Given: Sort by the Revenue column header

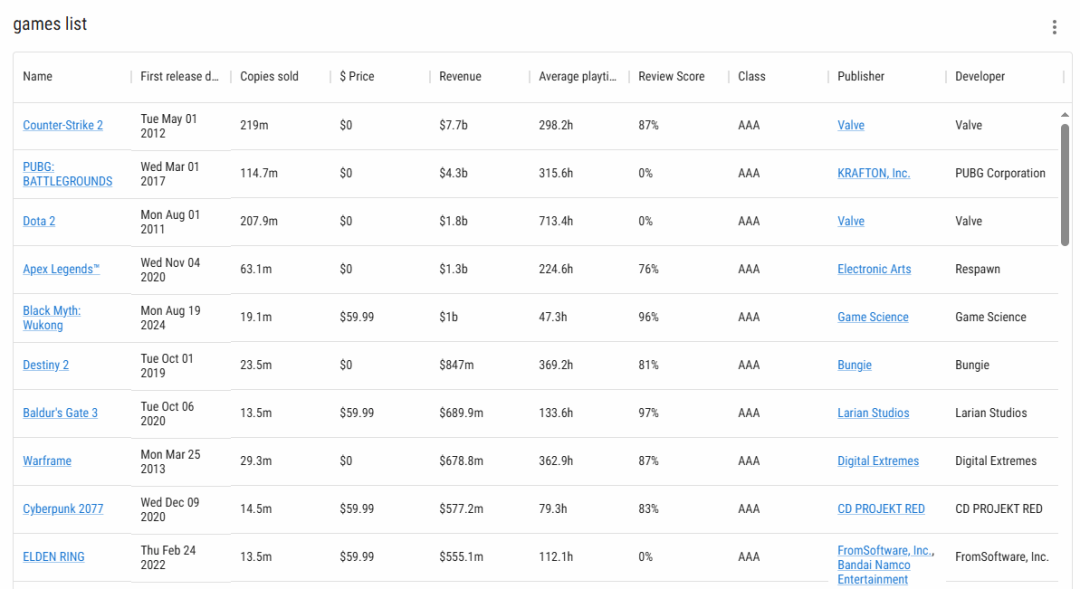Looking at the screenshot, I should pyautogui.click(x=460, y=76).
